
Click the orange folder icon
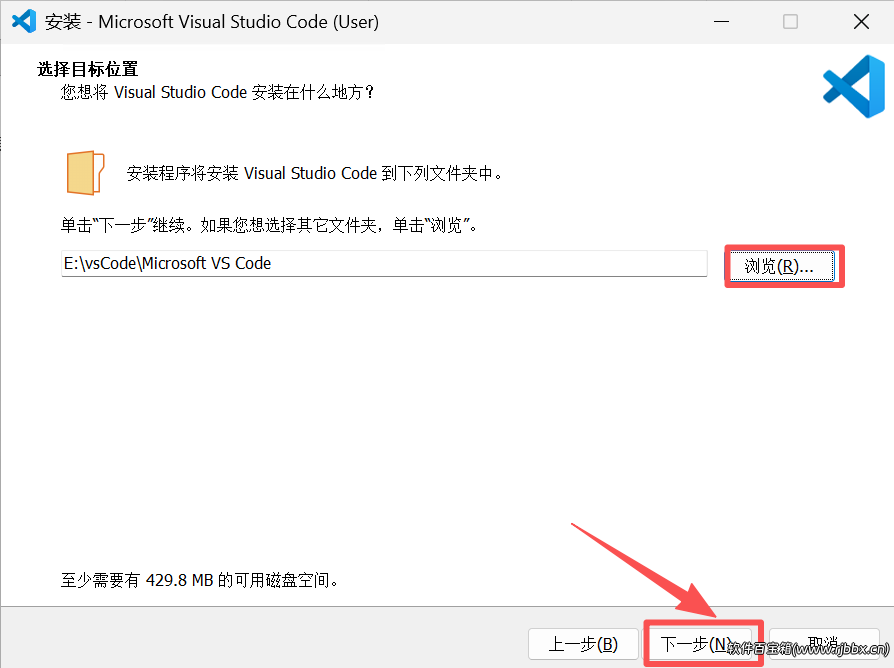click(x=86, y=173)
